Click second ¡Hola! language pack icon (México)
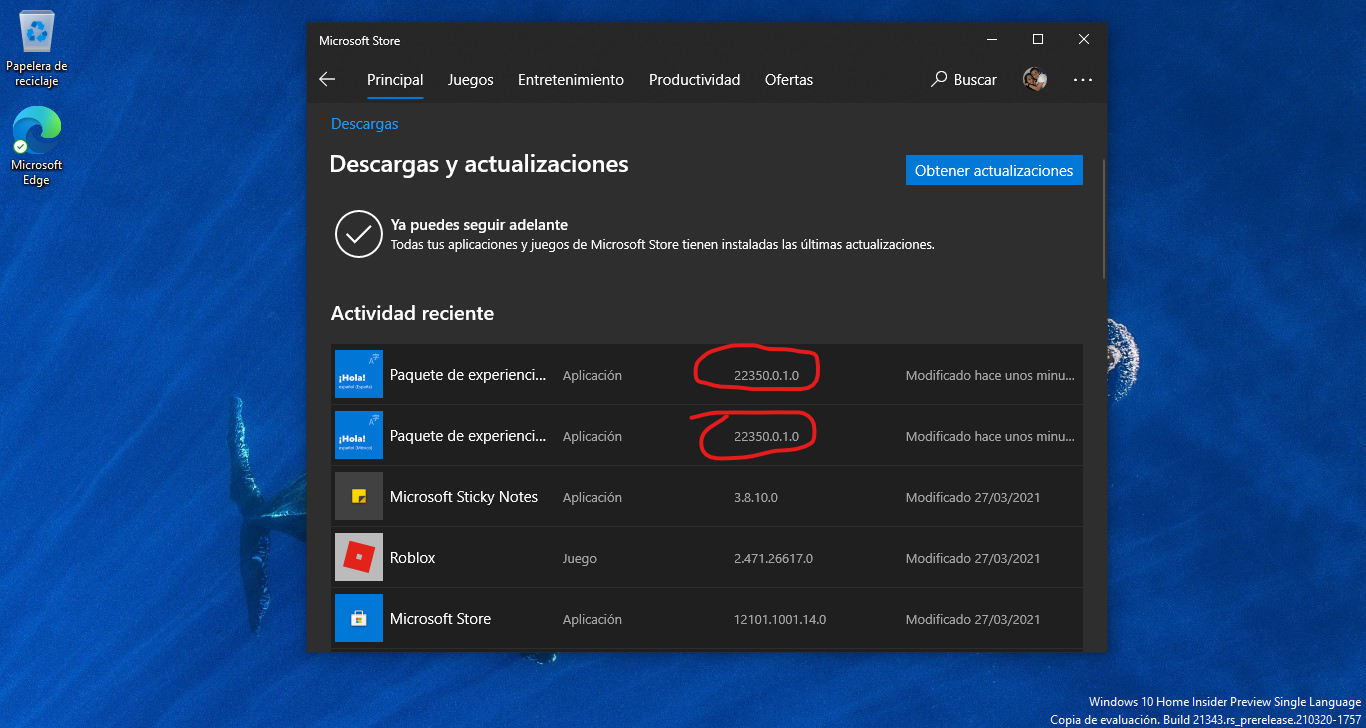The height and width of the screenshot is (728, 1366). click(x=359, y=436)
